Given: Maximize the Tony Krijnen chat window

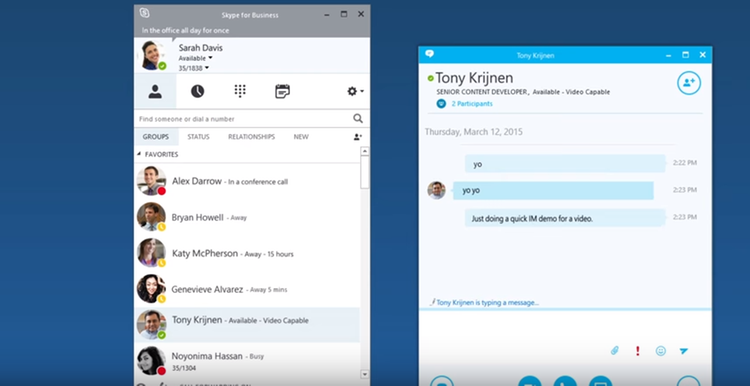Looking at the screenshot, I should [x=685, y=55].
